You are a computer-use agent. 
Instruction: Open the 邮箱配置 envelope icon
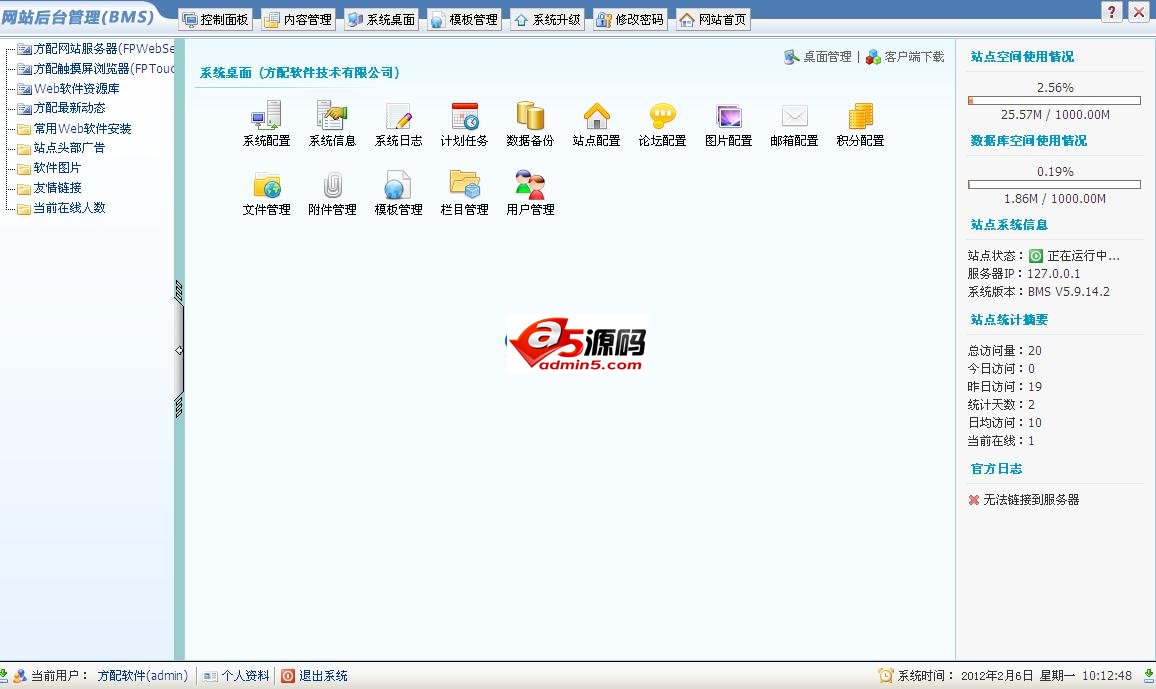pos(794,123)
